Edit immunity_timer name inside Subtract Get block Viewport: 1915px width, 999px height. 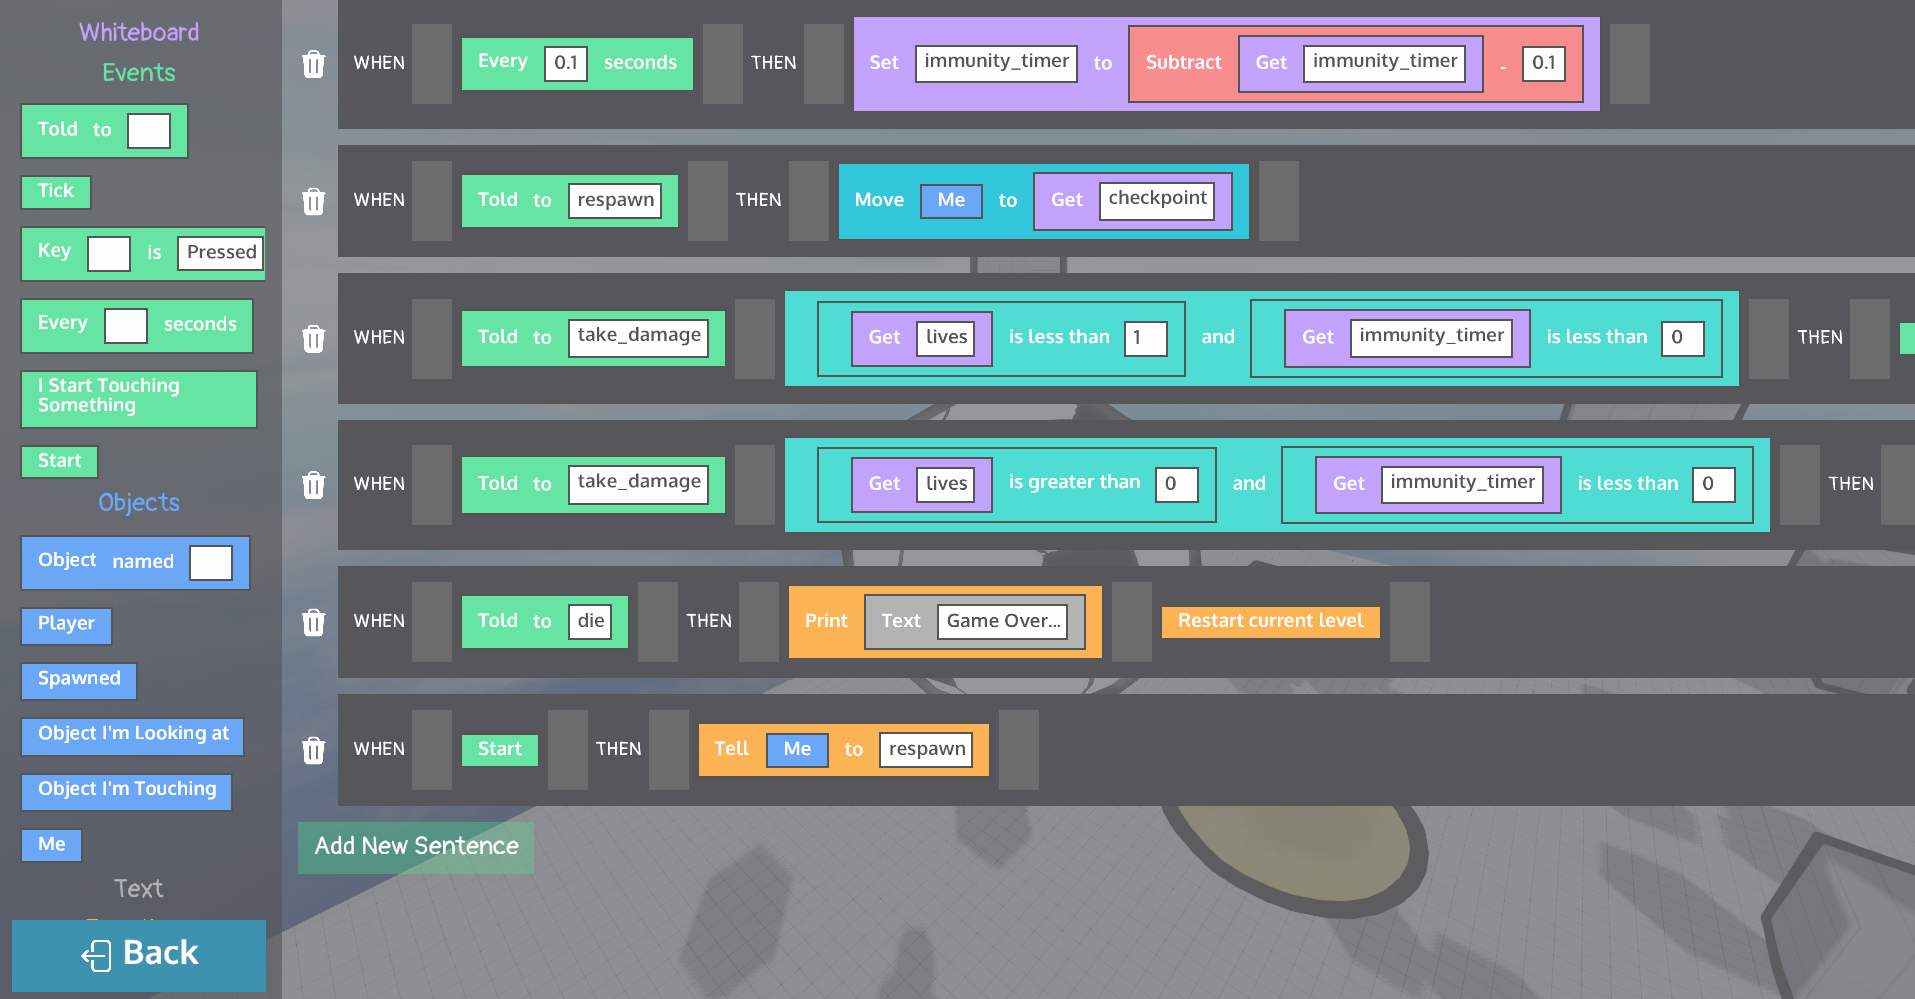pyautogui.click(x=1385, y=63)
